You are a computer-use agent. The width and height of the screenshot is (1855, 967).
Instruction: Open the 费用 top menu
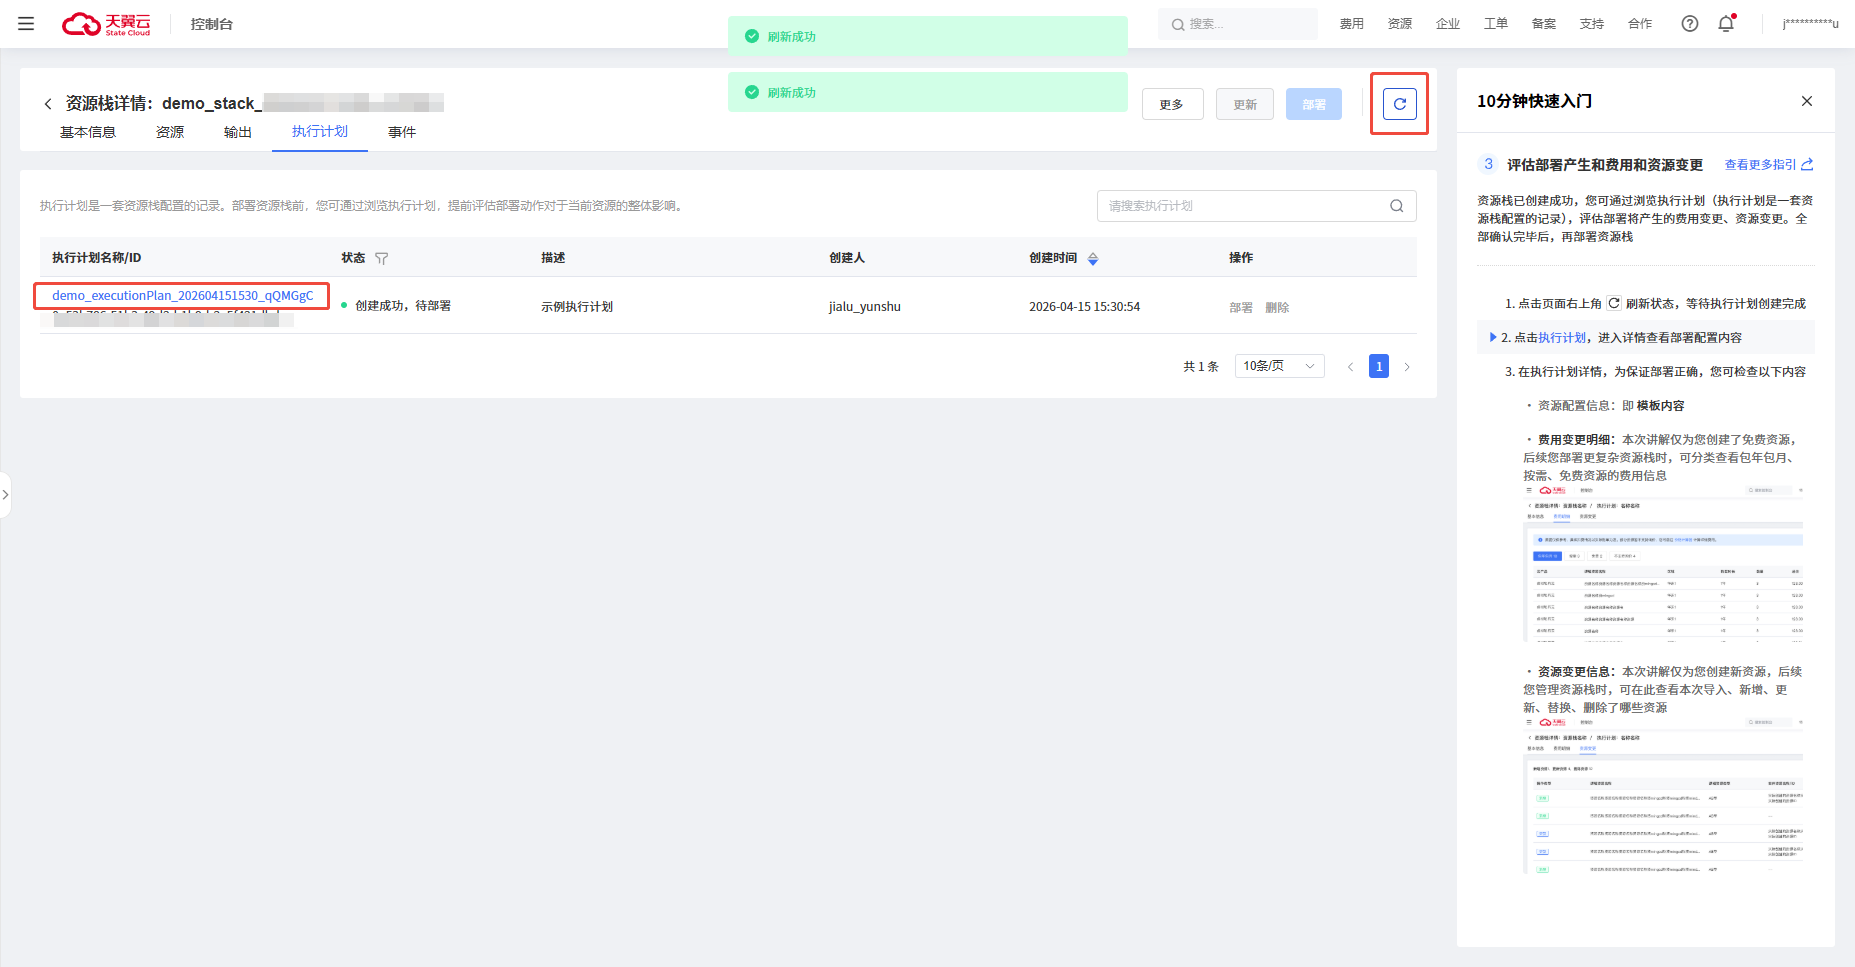point(1352,24)
